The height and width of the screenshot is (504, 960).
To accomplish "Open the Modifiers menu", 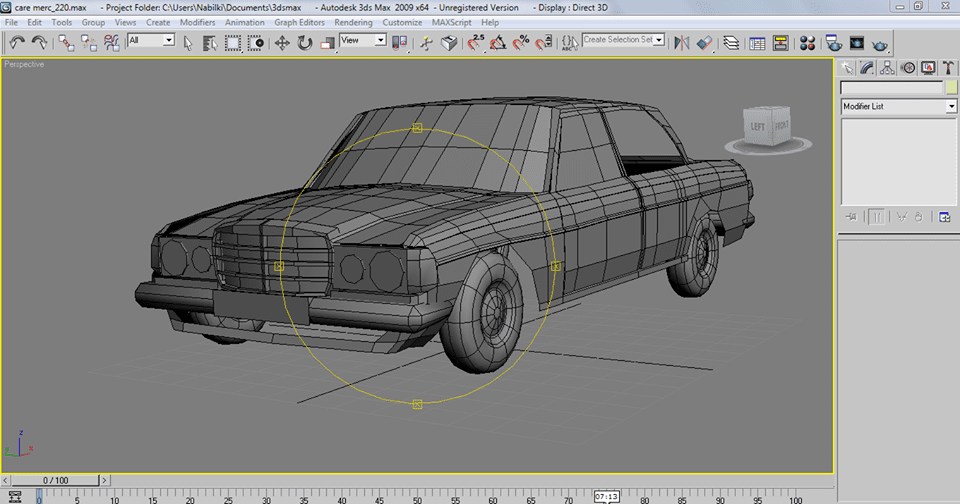I will (197, 22).
